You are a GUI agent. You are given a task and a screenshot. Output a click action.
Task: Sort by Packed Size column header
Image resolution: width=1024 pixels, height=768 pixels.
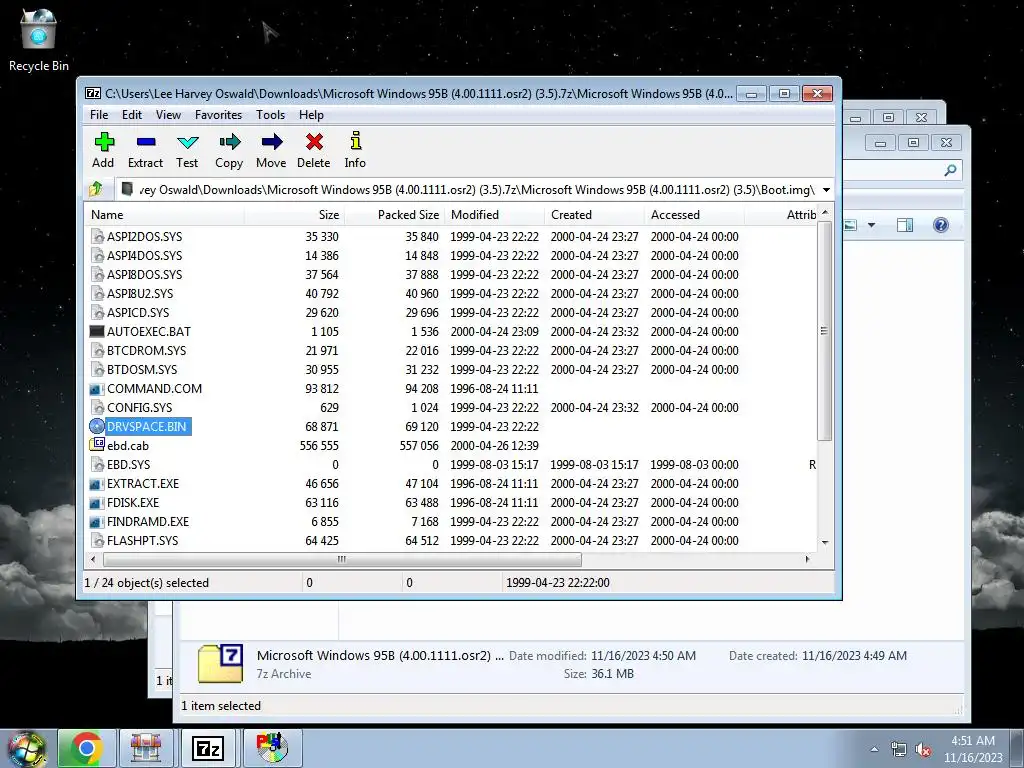click(x=394, y=215)
